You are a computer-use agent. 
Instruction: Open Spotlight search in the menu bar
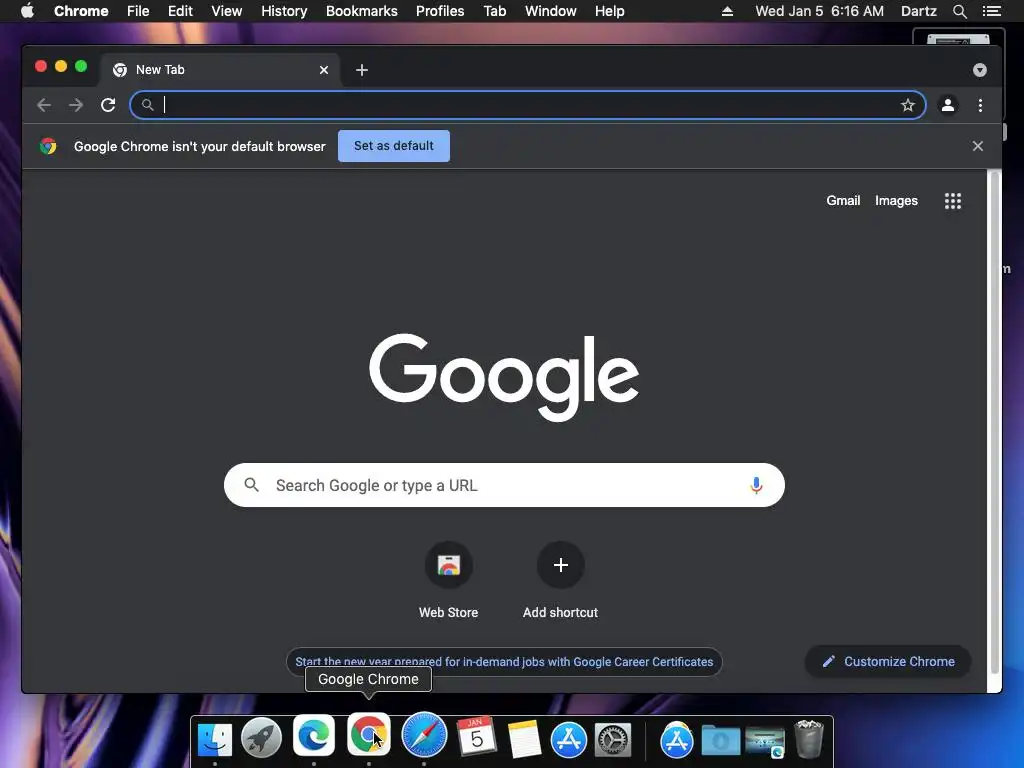tap(959, 11)
